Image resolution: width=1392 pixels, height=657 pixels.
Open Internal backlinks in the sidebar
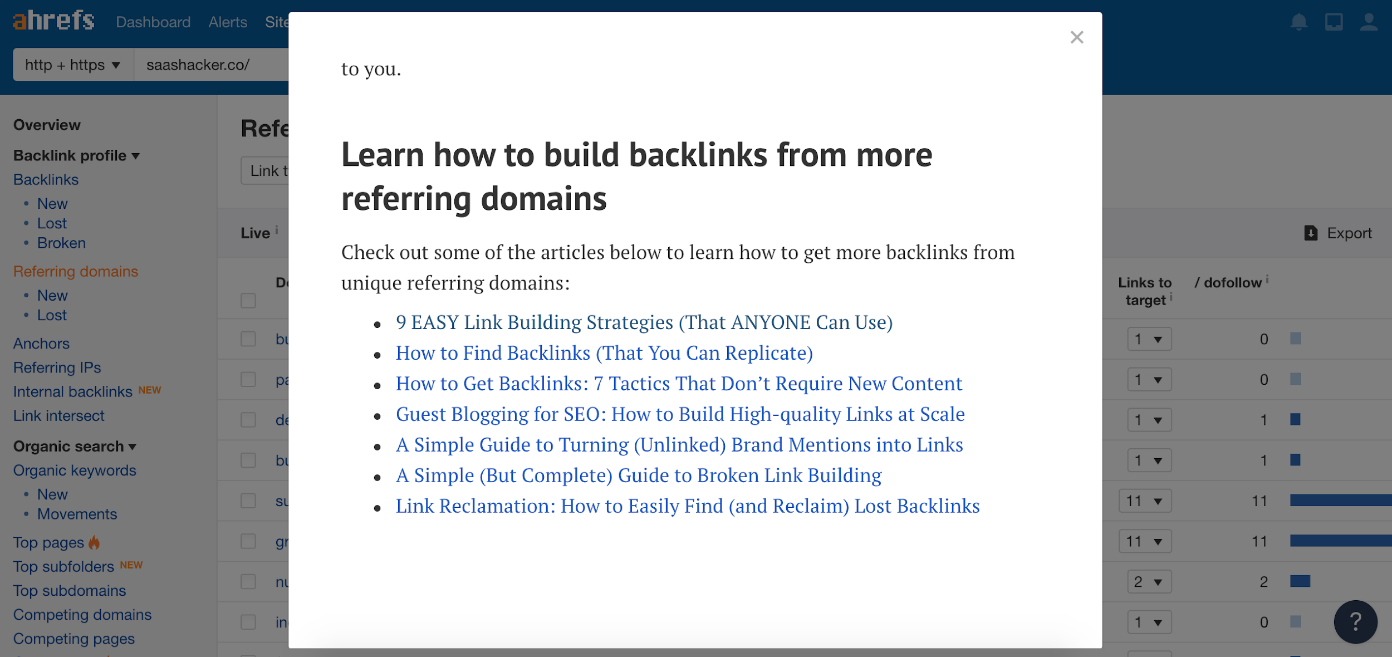click(x=73, y=392)
